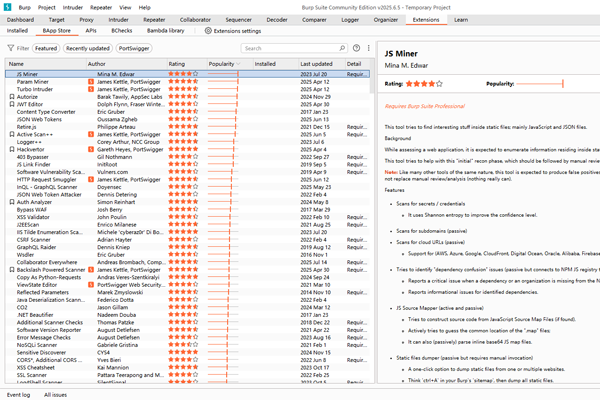Image resolution: width=600 pixels, height=400 pixels.
Task: Click the Extensions settings gear icon
Action: click(x=208, y=31)
